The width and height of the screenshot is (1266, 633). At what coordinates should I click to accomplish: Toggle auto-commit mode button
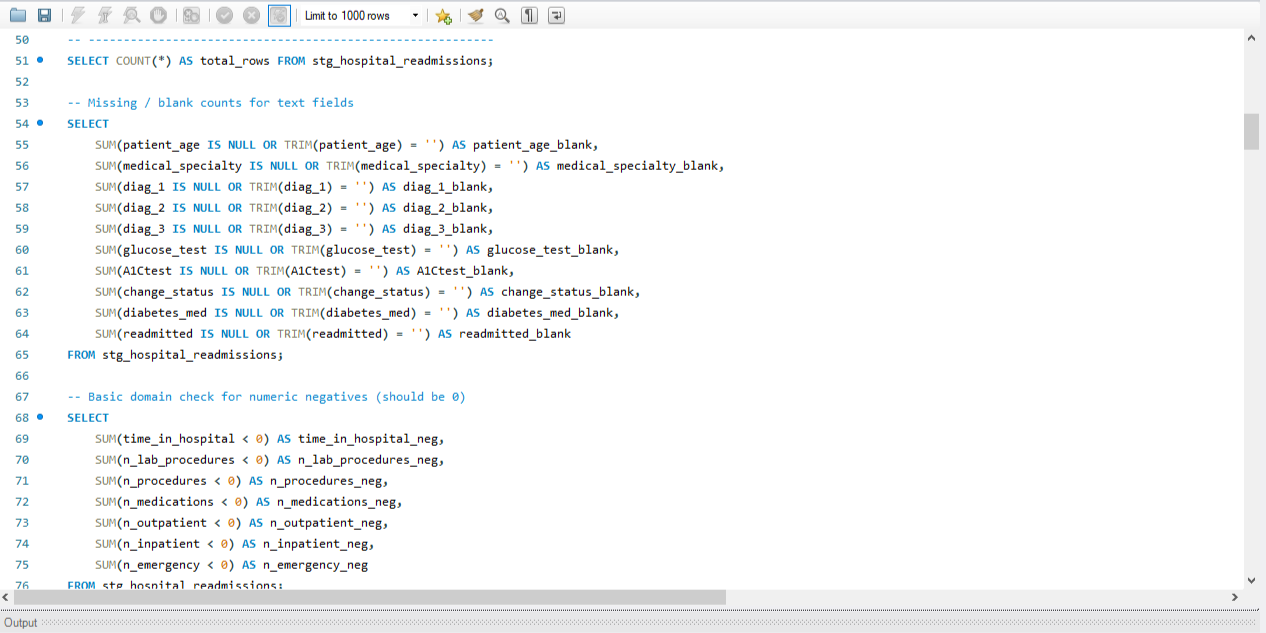tap(279, 15)
